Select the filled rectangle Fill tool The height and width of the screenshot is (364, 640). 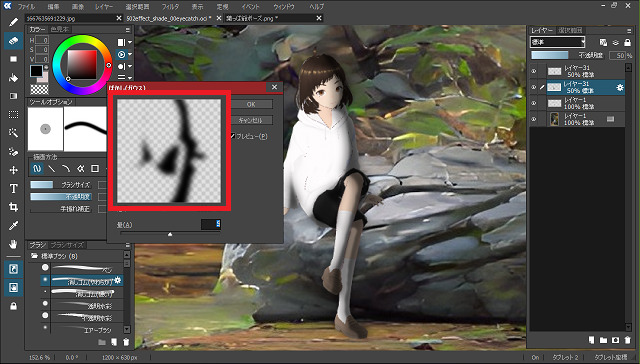point(13,59)
